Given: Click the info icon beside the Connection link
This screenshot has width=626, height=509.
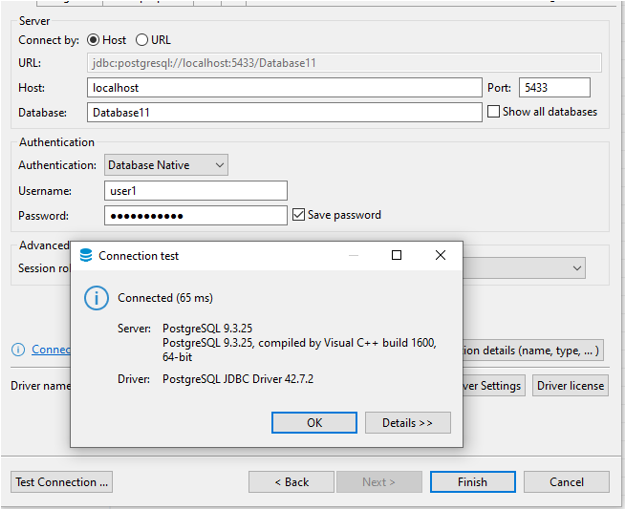Looking at the screenshot, I should tap(18, 349).
